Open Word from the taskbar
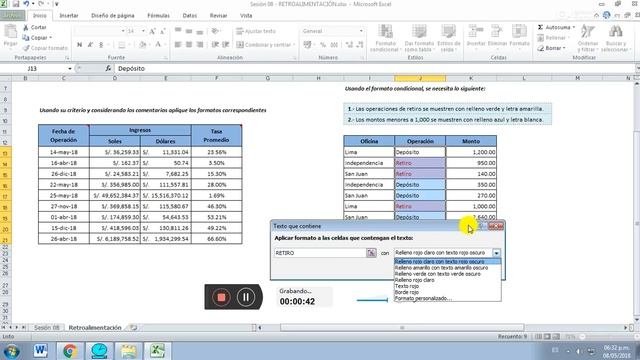 pyautogui.click(x=41, y=351)
